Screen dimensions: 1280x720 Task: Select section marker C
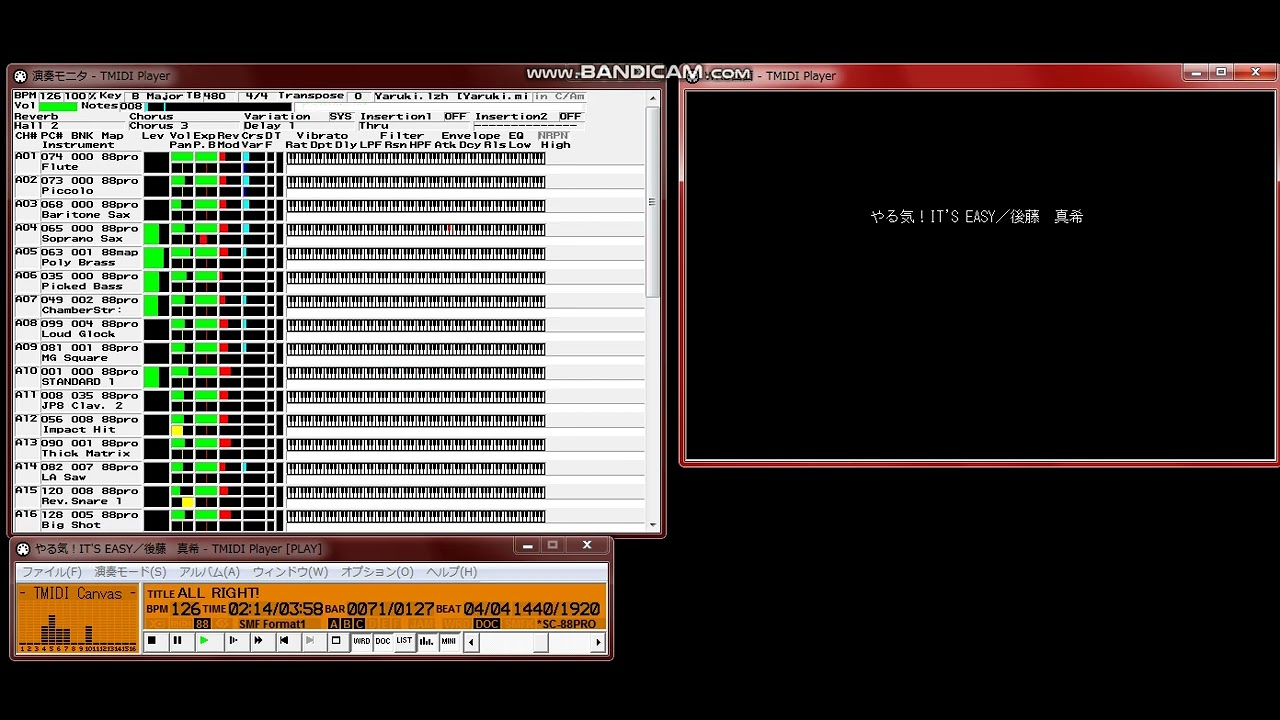(x=359, y=624)
